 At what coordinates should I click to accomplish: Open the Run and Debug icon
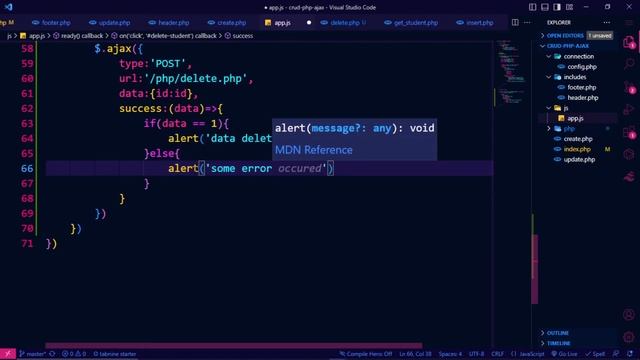pos(629,109)
